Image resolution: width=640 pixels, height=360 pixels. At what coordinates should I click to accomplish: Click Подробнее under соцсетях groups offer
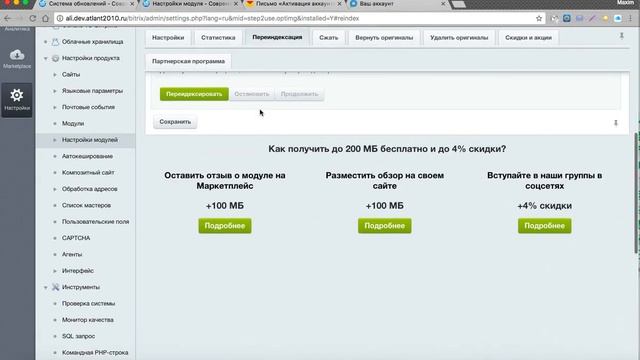point(544,226)
